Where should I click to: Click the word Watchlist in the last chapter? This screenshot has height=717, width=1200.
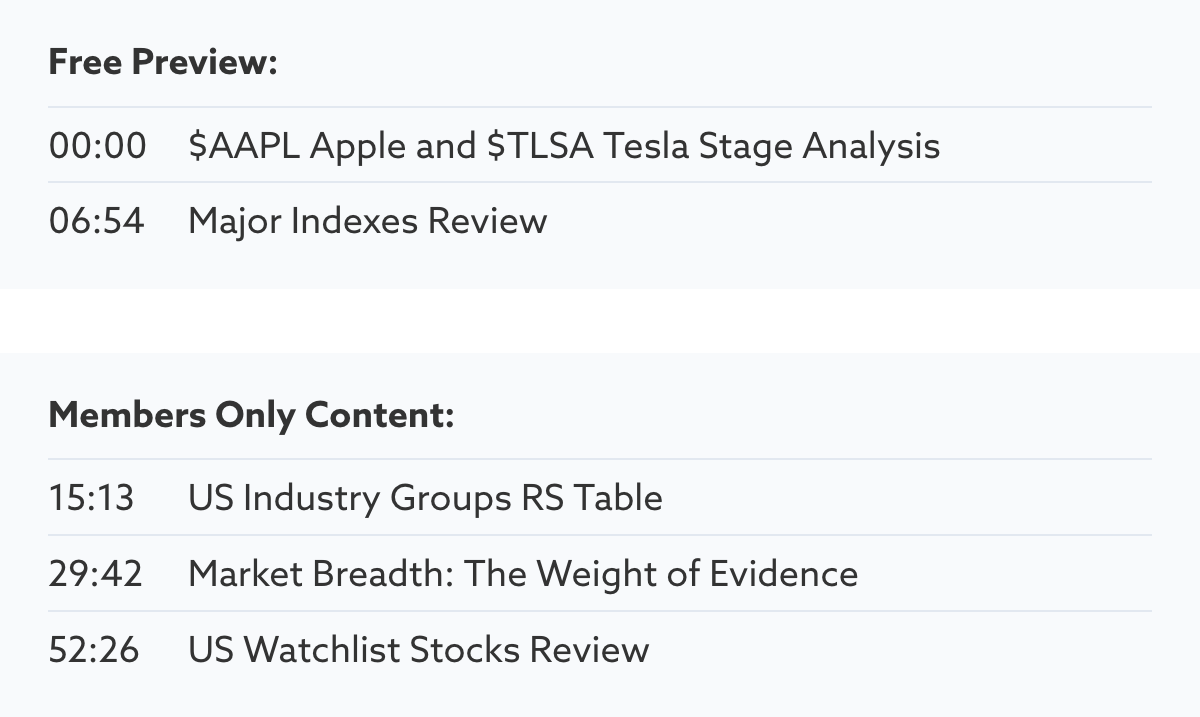coord(322,650)
